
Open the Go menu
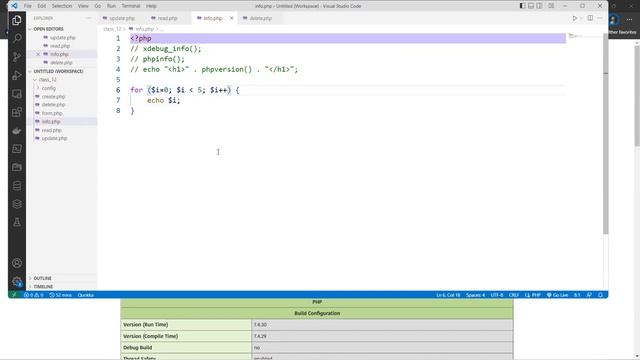coord(98,6)
